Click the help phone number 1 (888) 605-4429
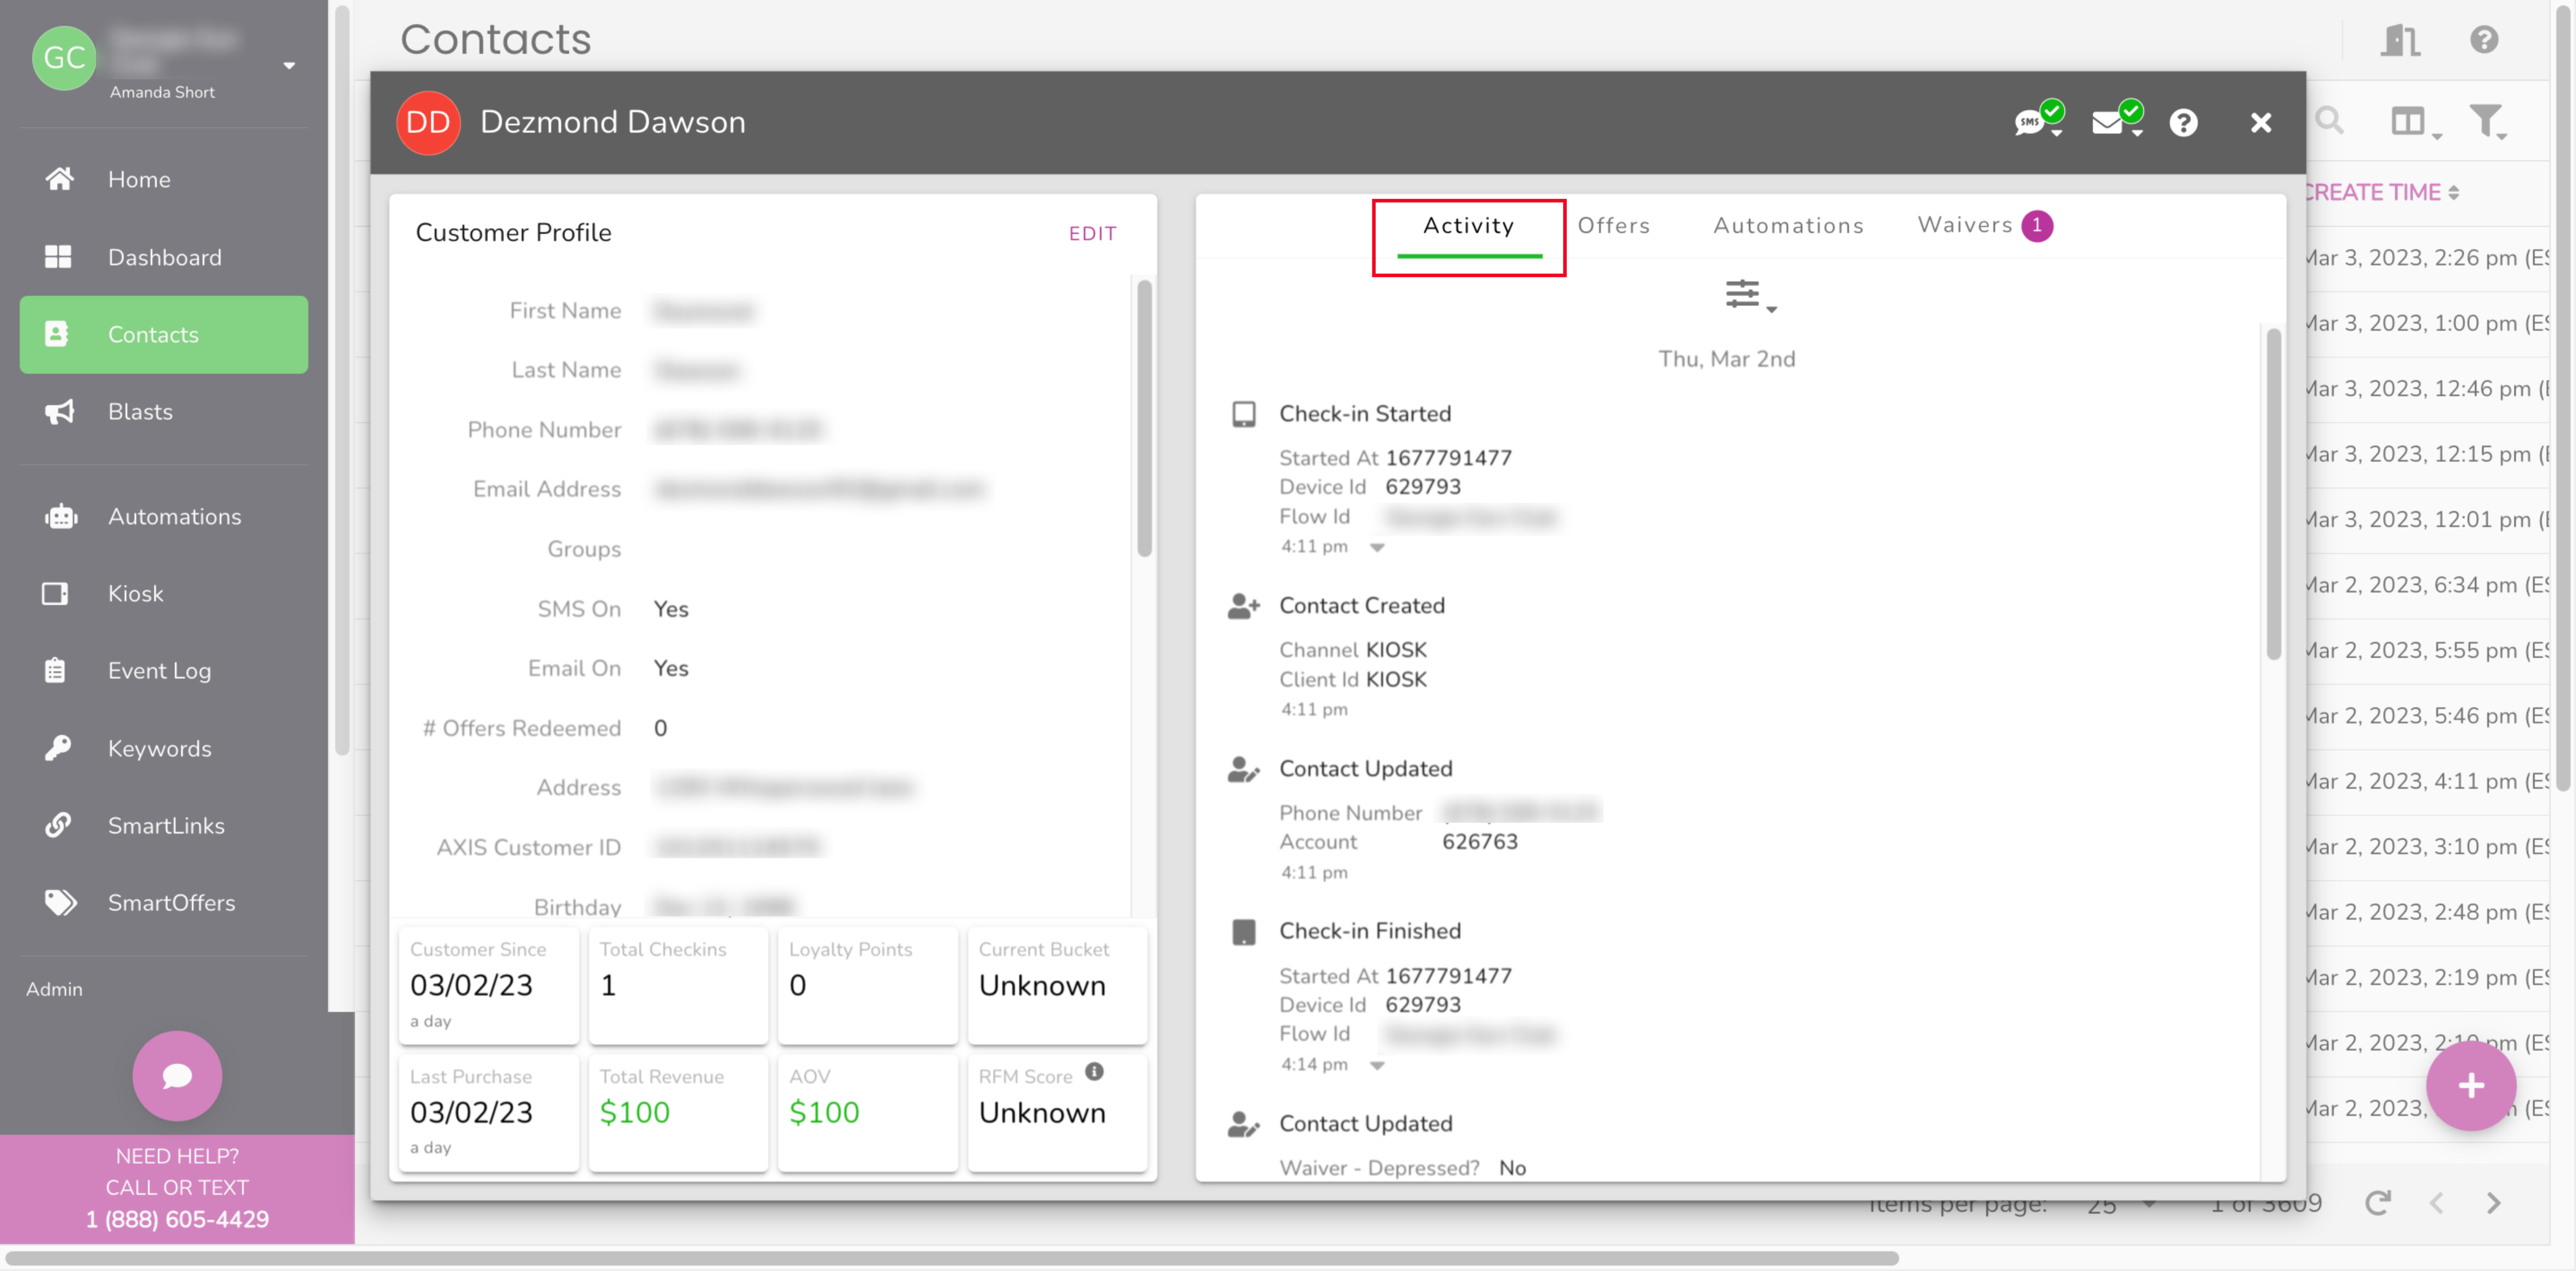This screenshot has height=1271, width=2576. 177,1219
